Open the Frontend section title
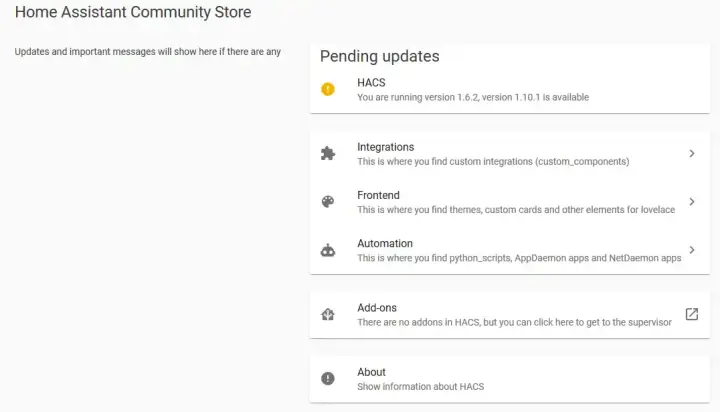 click(x=378, y=195)
